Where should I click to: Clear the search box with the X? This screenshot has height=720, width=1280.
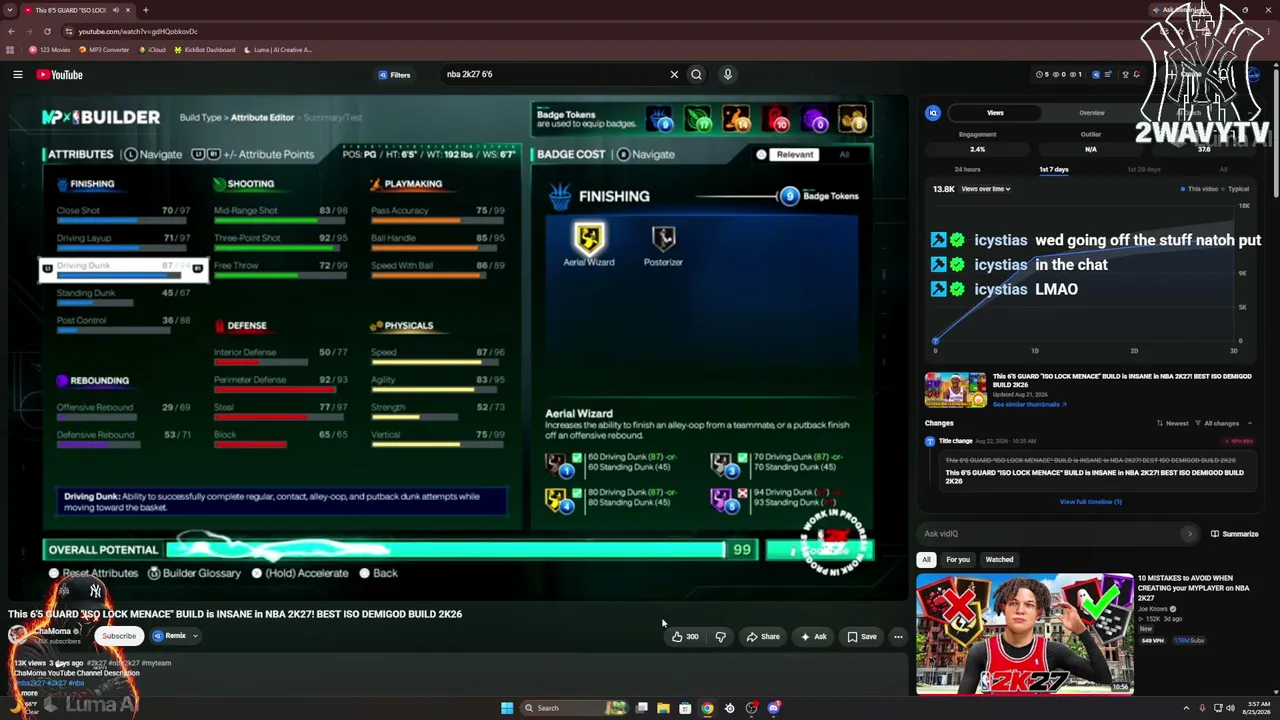tap(674, 74)
